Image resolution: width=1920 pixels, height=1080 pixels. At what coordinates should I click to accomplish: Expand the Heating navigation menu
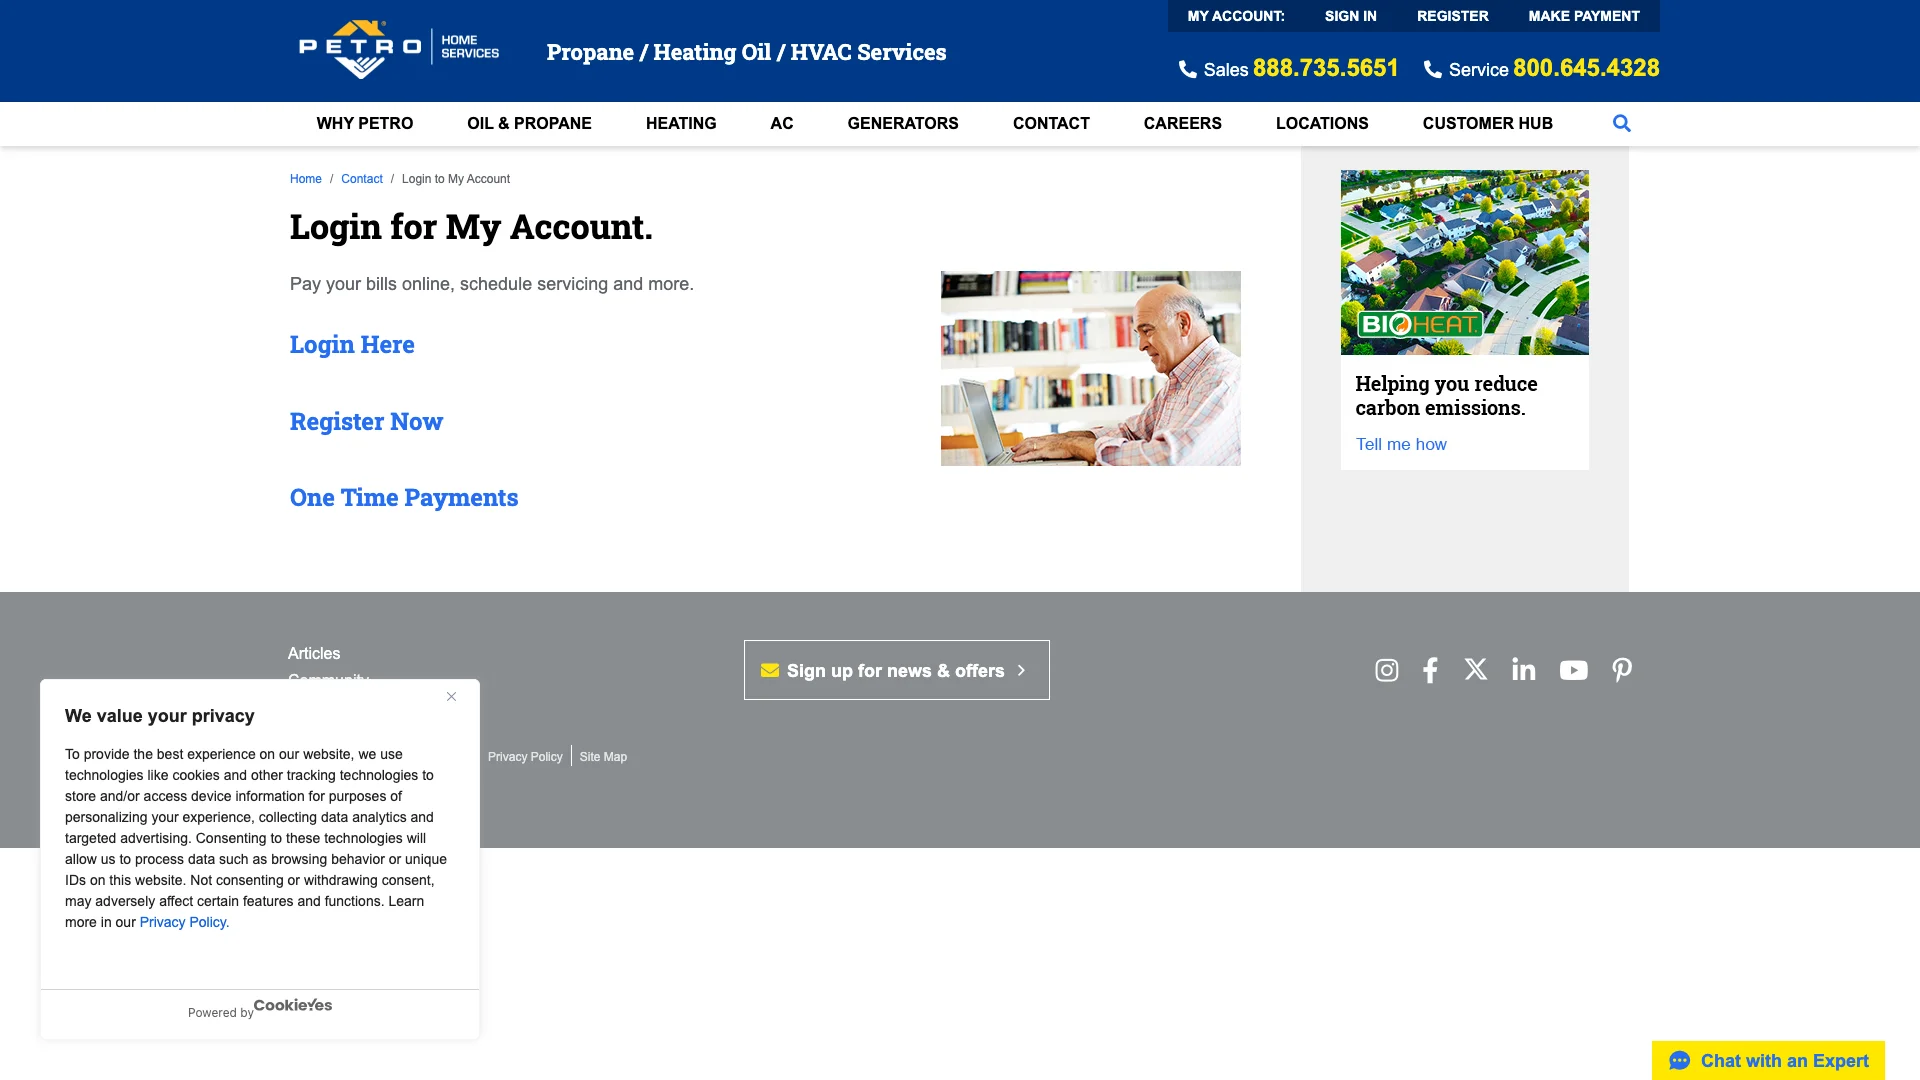tap(681, 123)
